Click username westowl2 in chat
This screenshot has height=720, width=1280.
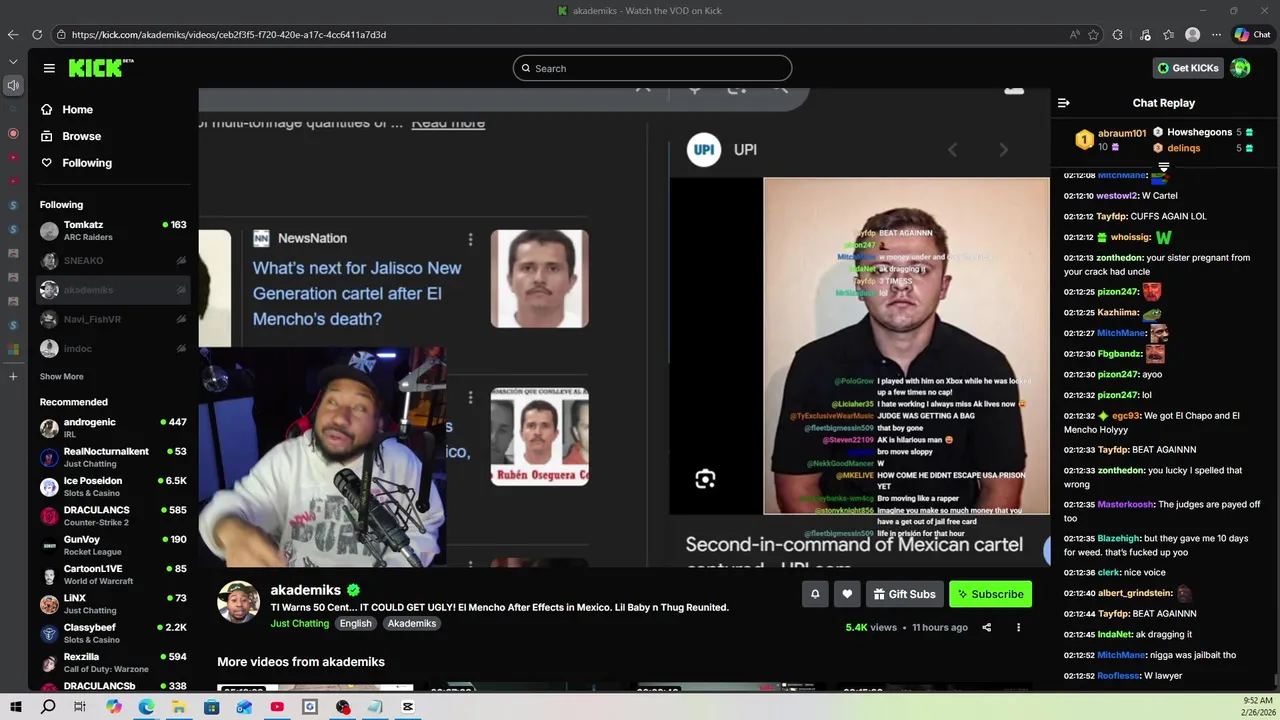coord(1115,196)
